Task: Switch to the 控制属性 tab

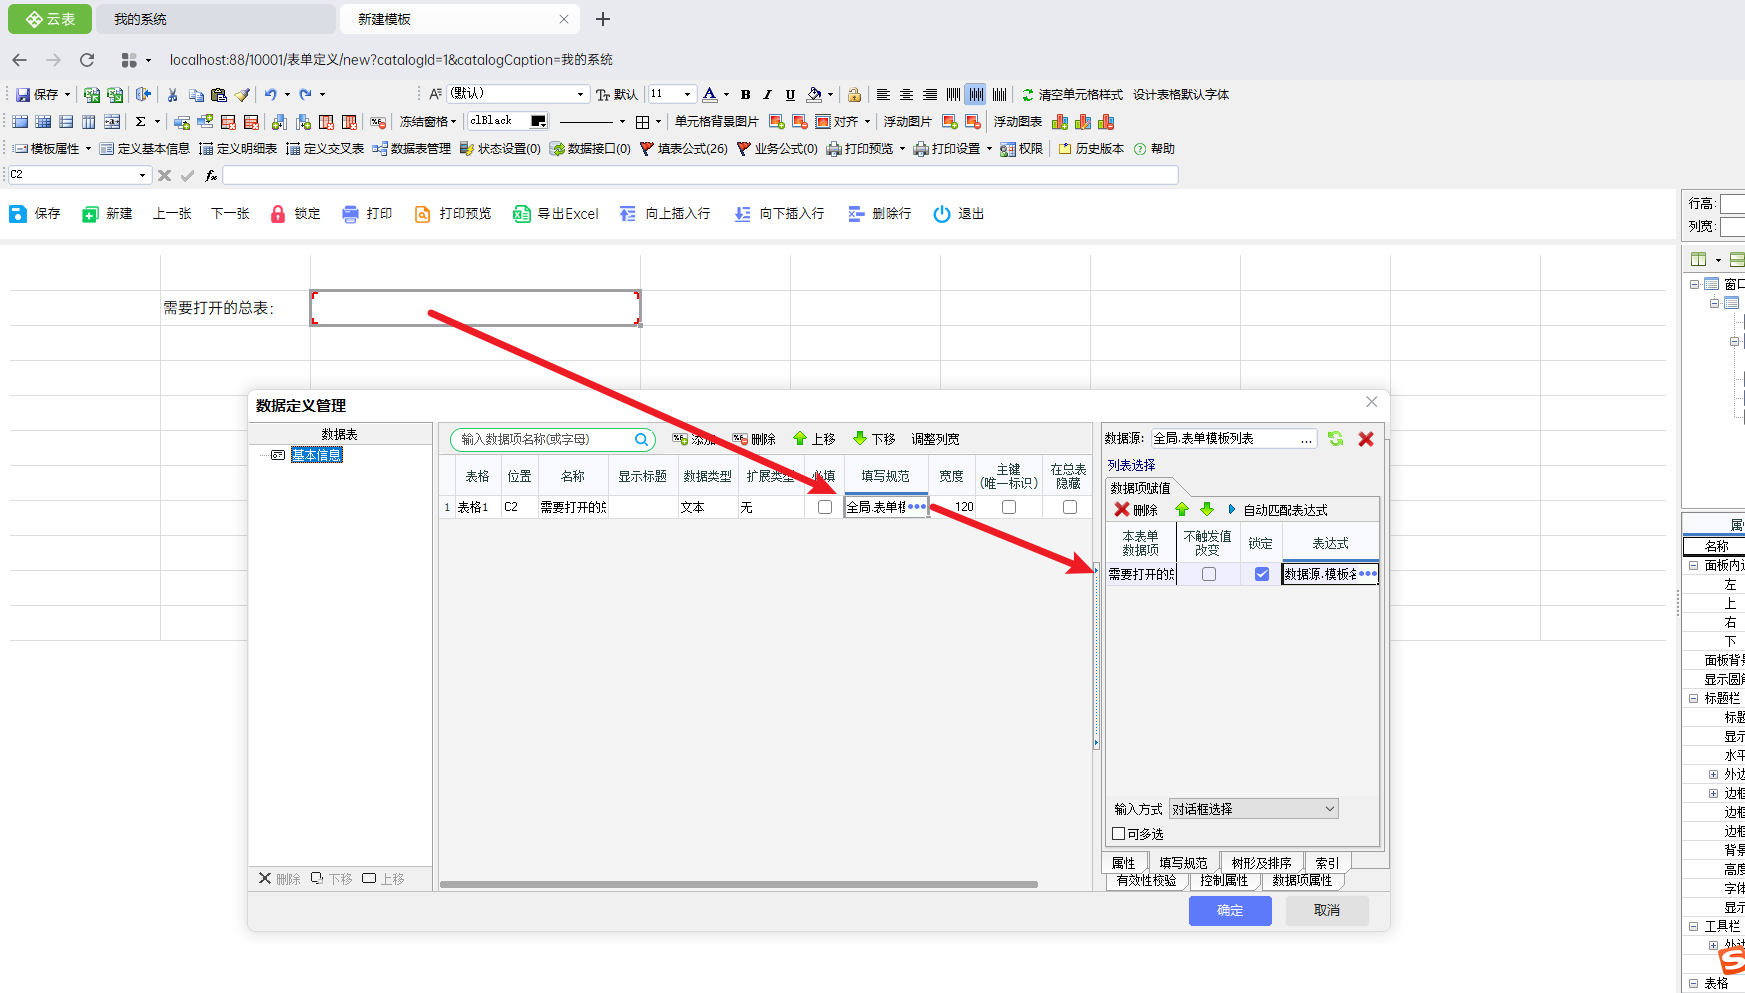Action: (x=1224, y=881)
